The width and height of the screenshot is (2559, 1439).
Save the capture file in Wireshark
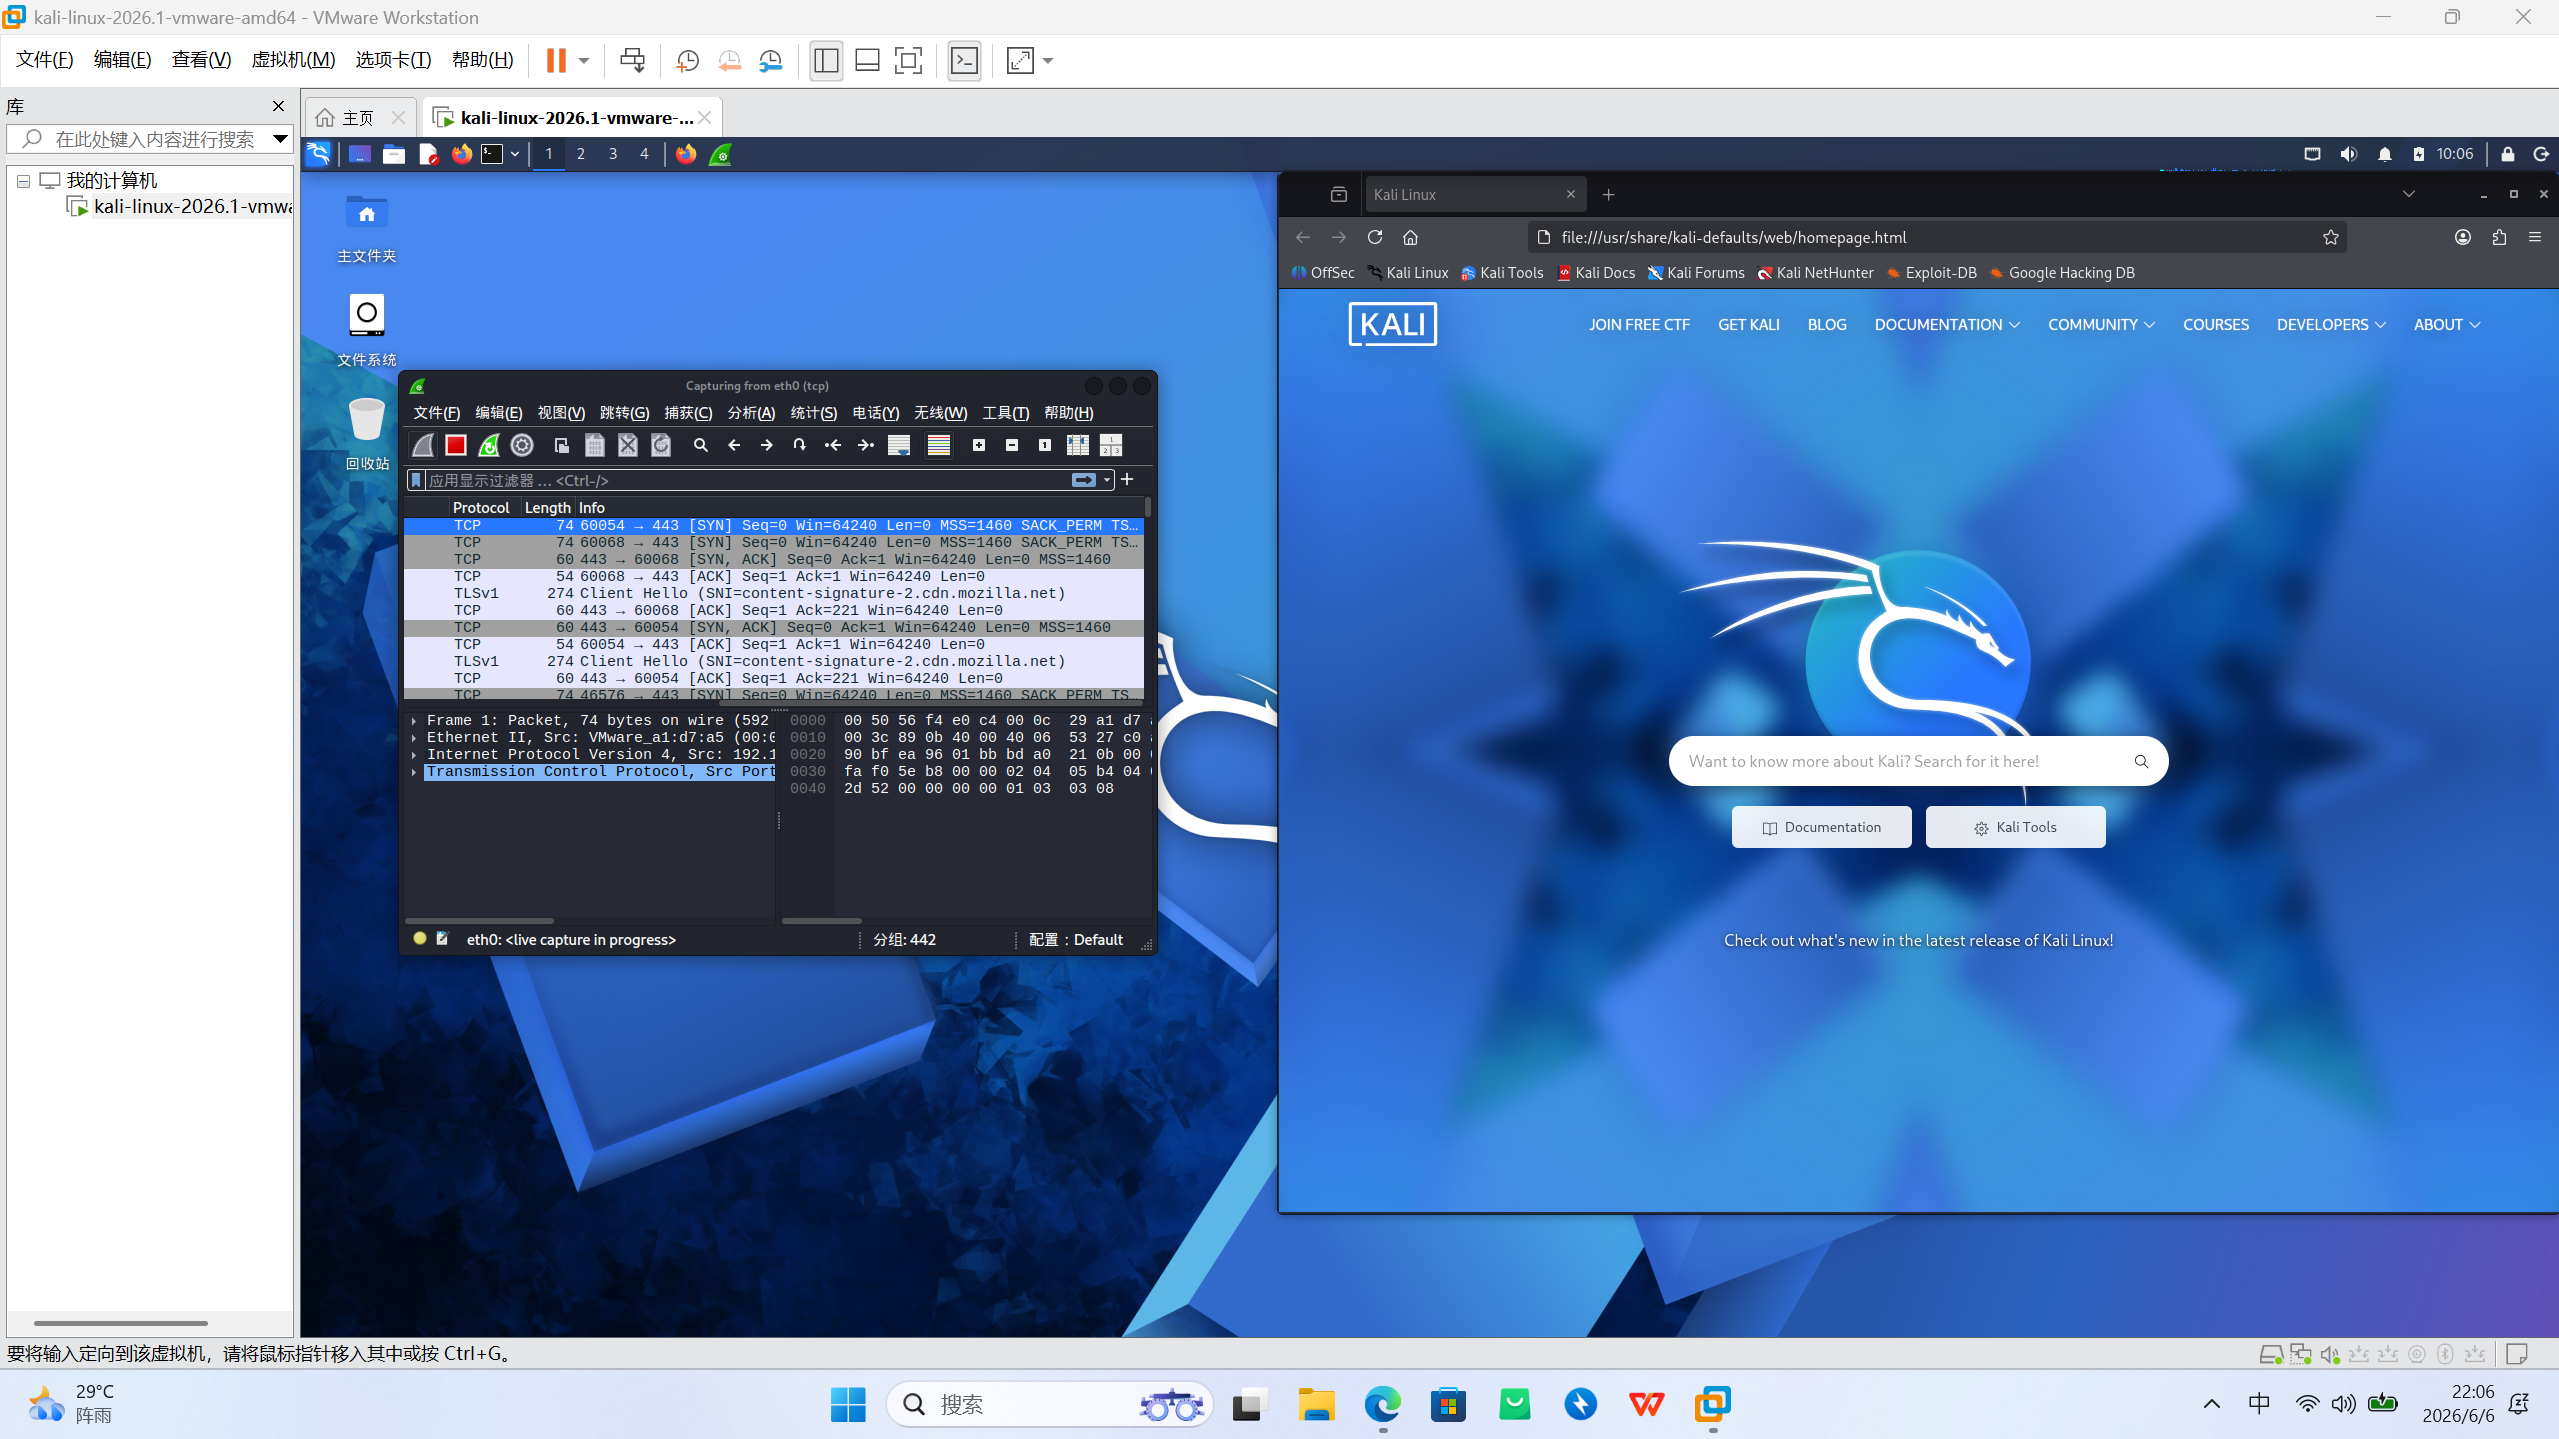point(595,445)
